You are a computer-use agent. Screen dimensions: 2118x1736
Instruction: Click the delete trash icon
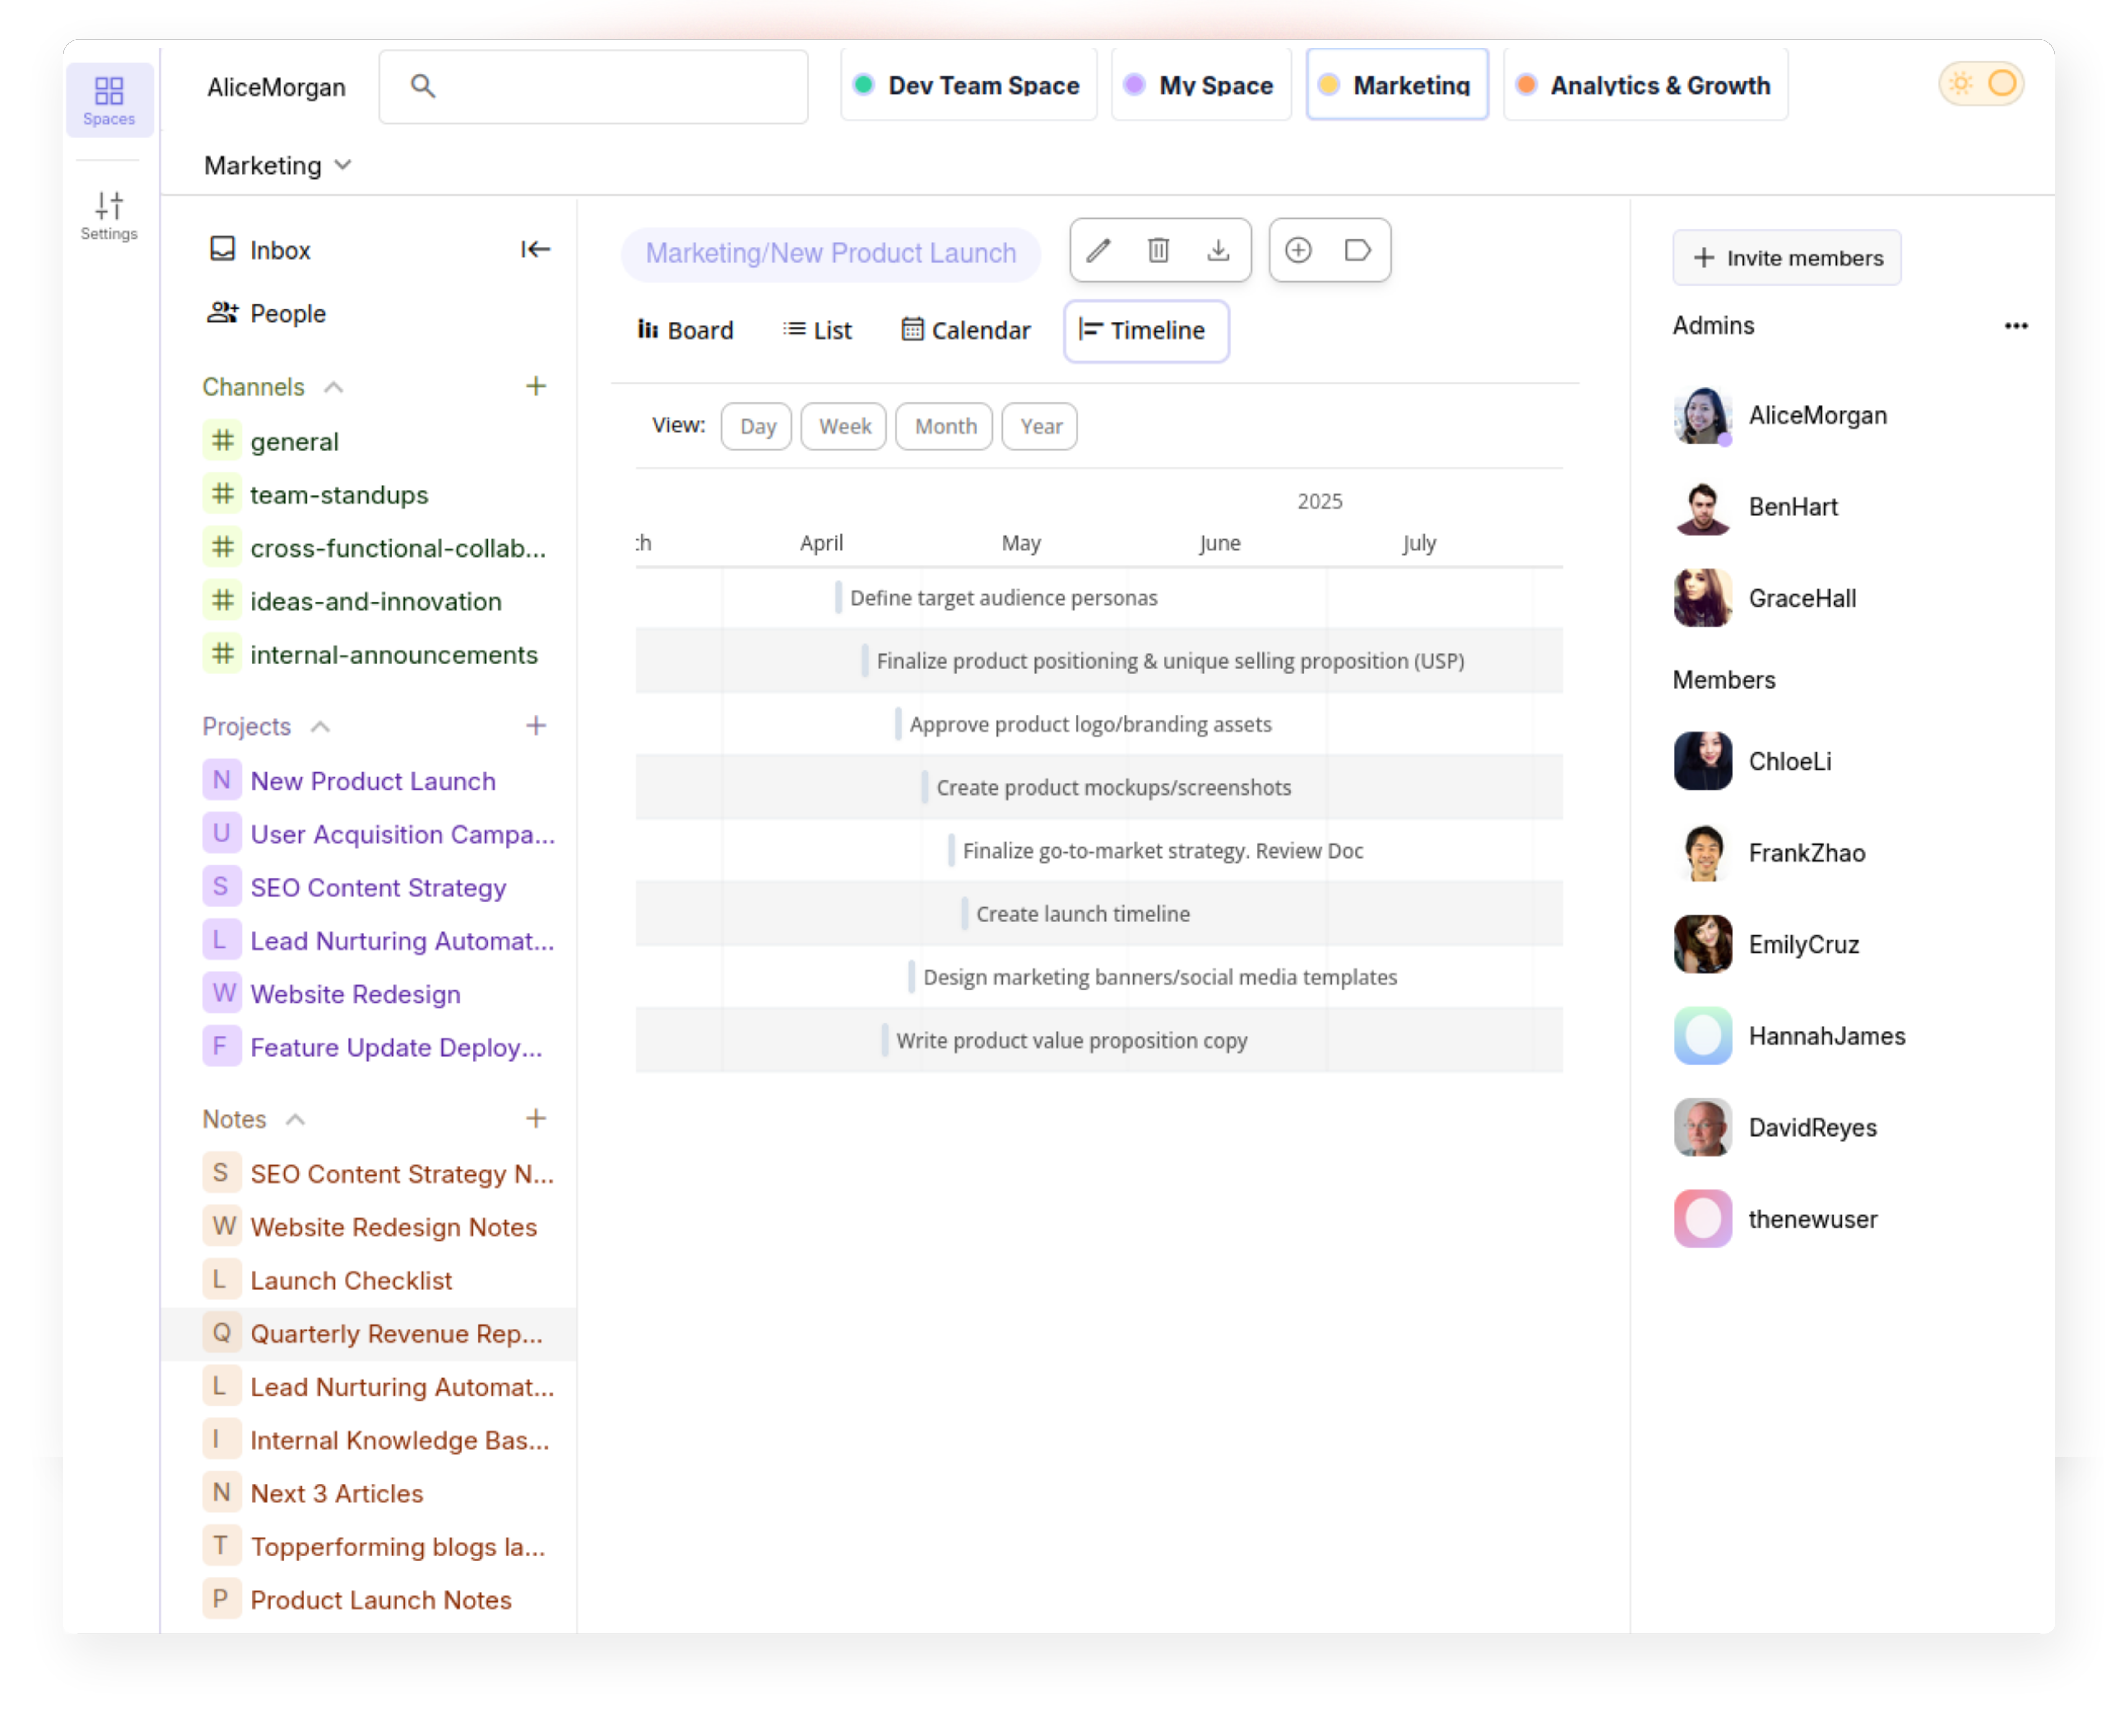pyautogui.click(x=1158, y=250)
